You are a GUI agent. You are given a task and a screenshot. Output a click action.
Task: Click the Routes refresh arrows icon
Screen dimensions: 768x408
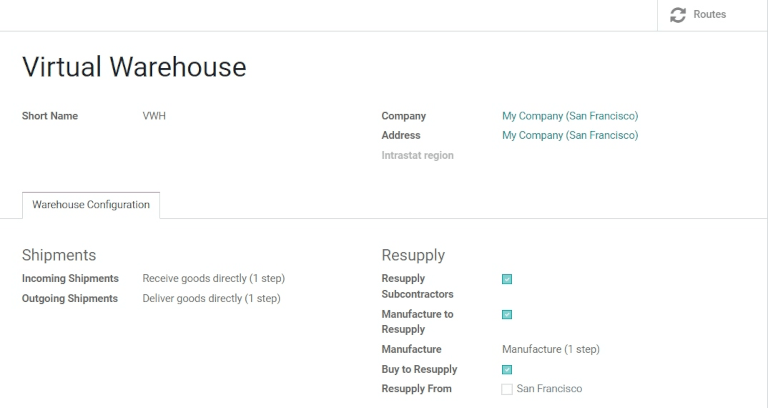pos(678,15)
